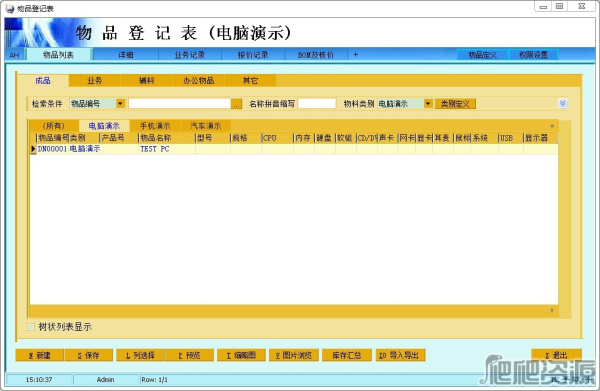Image resolution: width=600 pixels, height=391 pixels.
Task: Click the USB column header
Action: pyautogui.click(x=511, y=138)
